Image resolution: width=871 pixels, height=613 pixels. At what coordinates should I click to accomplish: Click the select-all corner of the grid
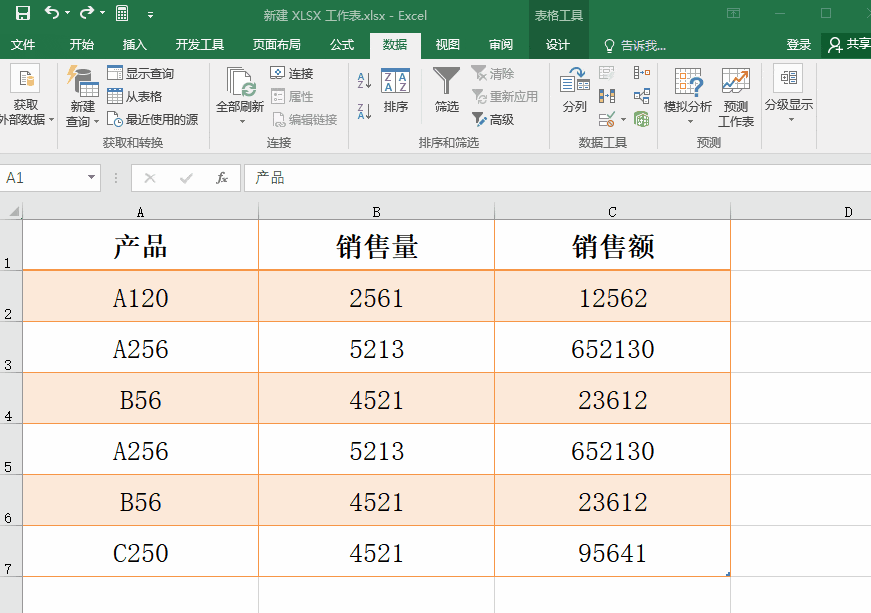click(x=13, y=212)
